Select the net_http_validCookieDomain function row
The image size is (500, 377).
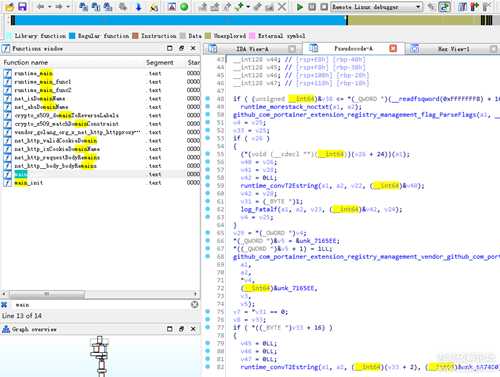[x=100, y=141]
